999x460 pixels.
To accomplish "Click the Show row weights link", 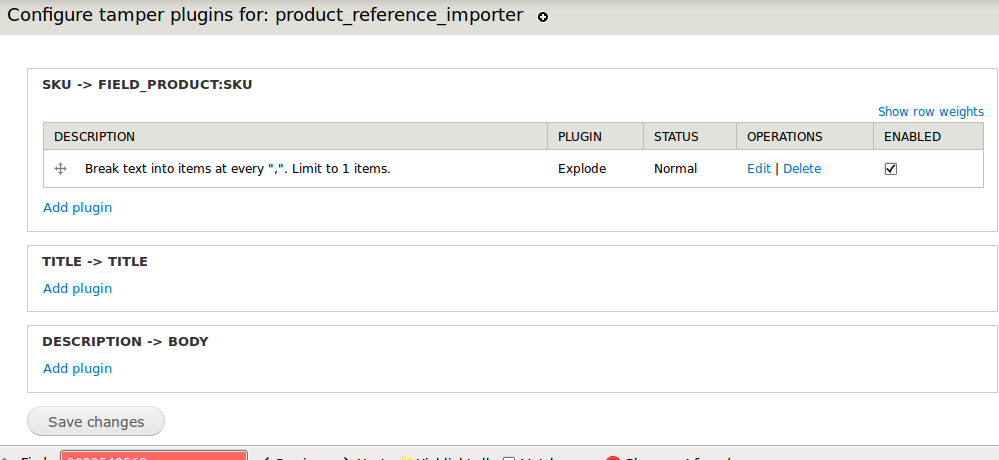I will [930, 112].
